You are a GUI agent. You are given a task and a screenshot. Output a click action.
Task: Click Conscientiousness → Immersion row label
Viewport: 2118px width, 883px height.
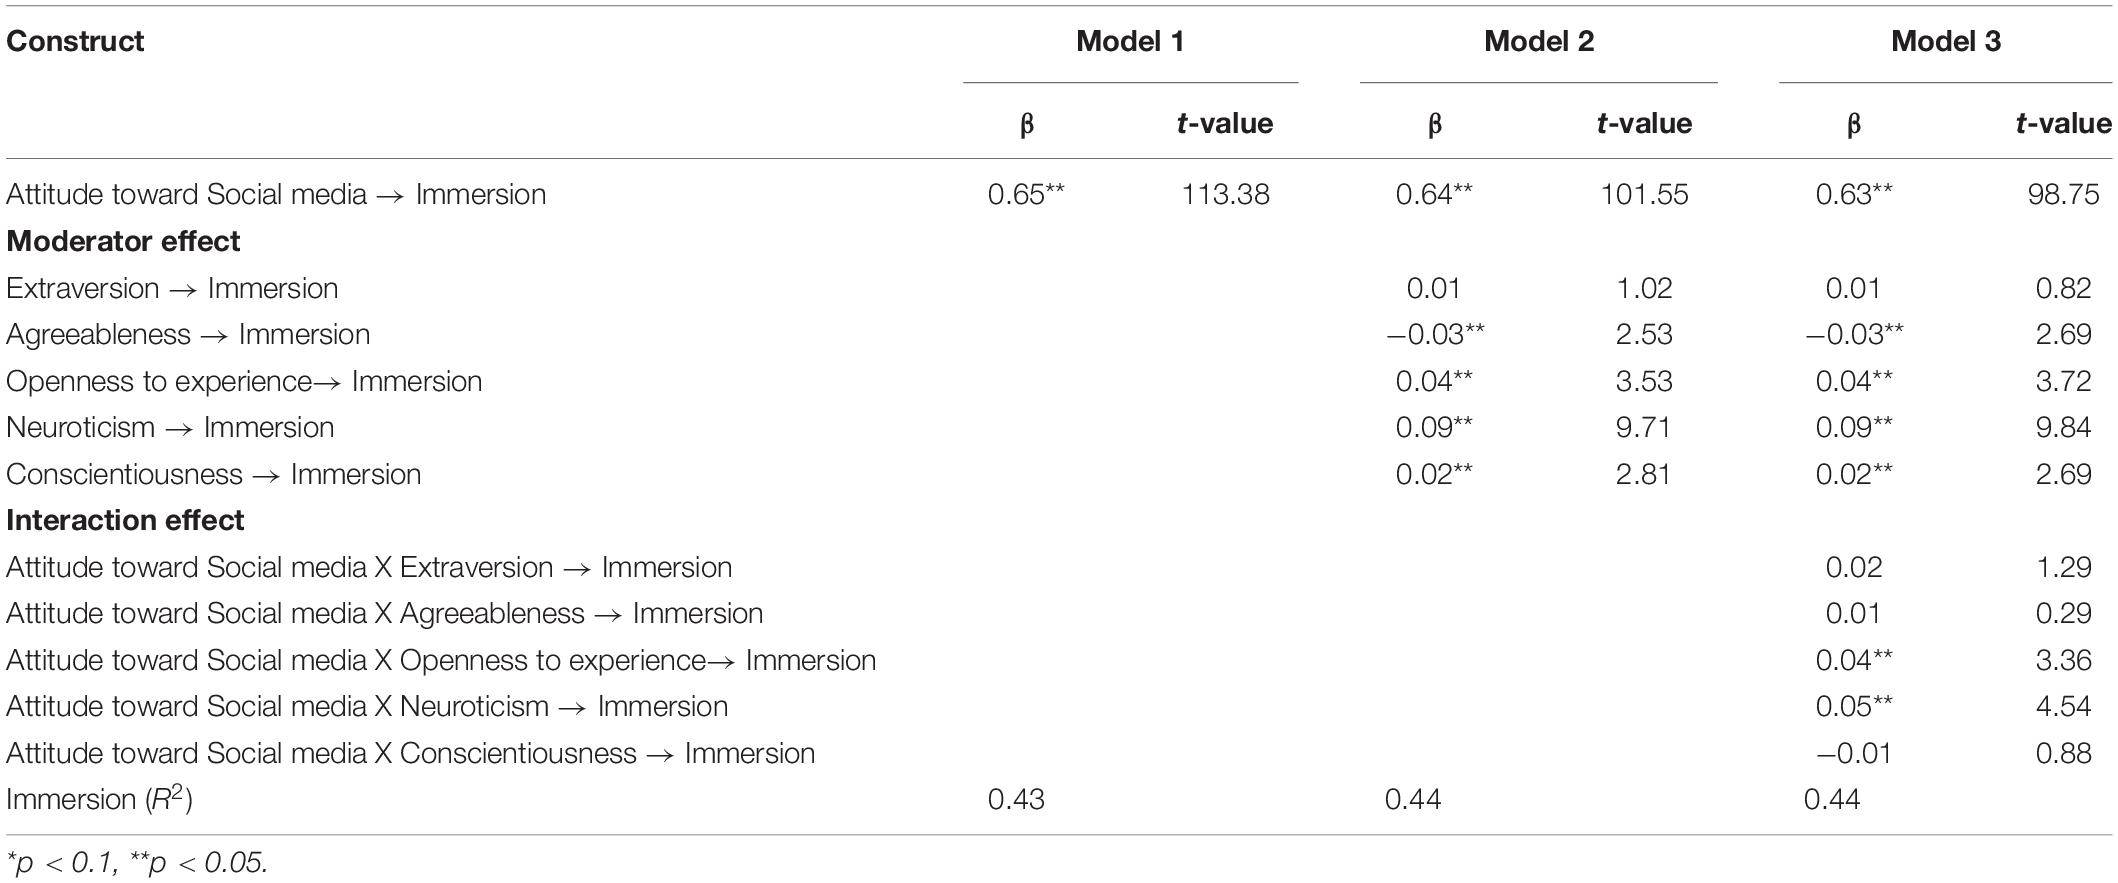coord(213,475)
